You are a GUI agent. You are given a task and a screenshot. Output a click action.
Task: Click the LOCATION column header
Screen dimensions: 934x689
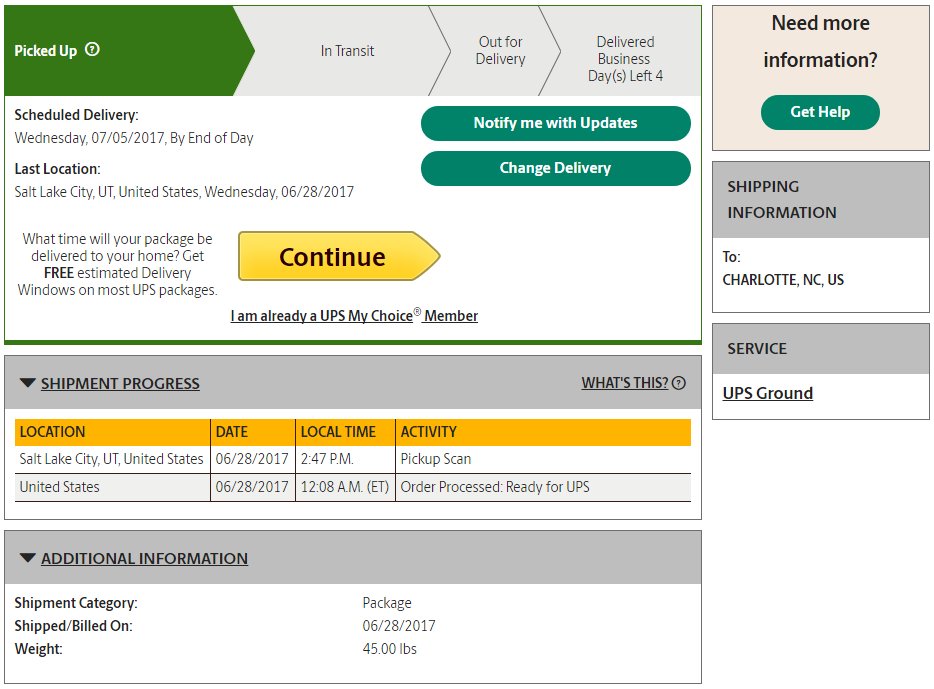pos(113,432)
